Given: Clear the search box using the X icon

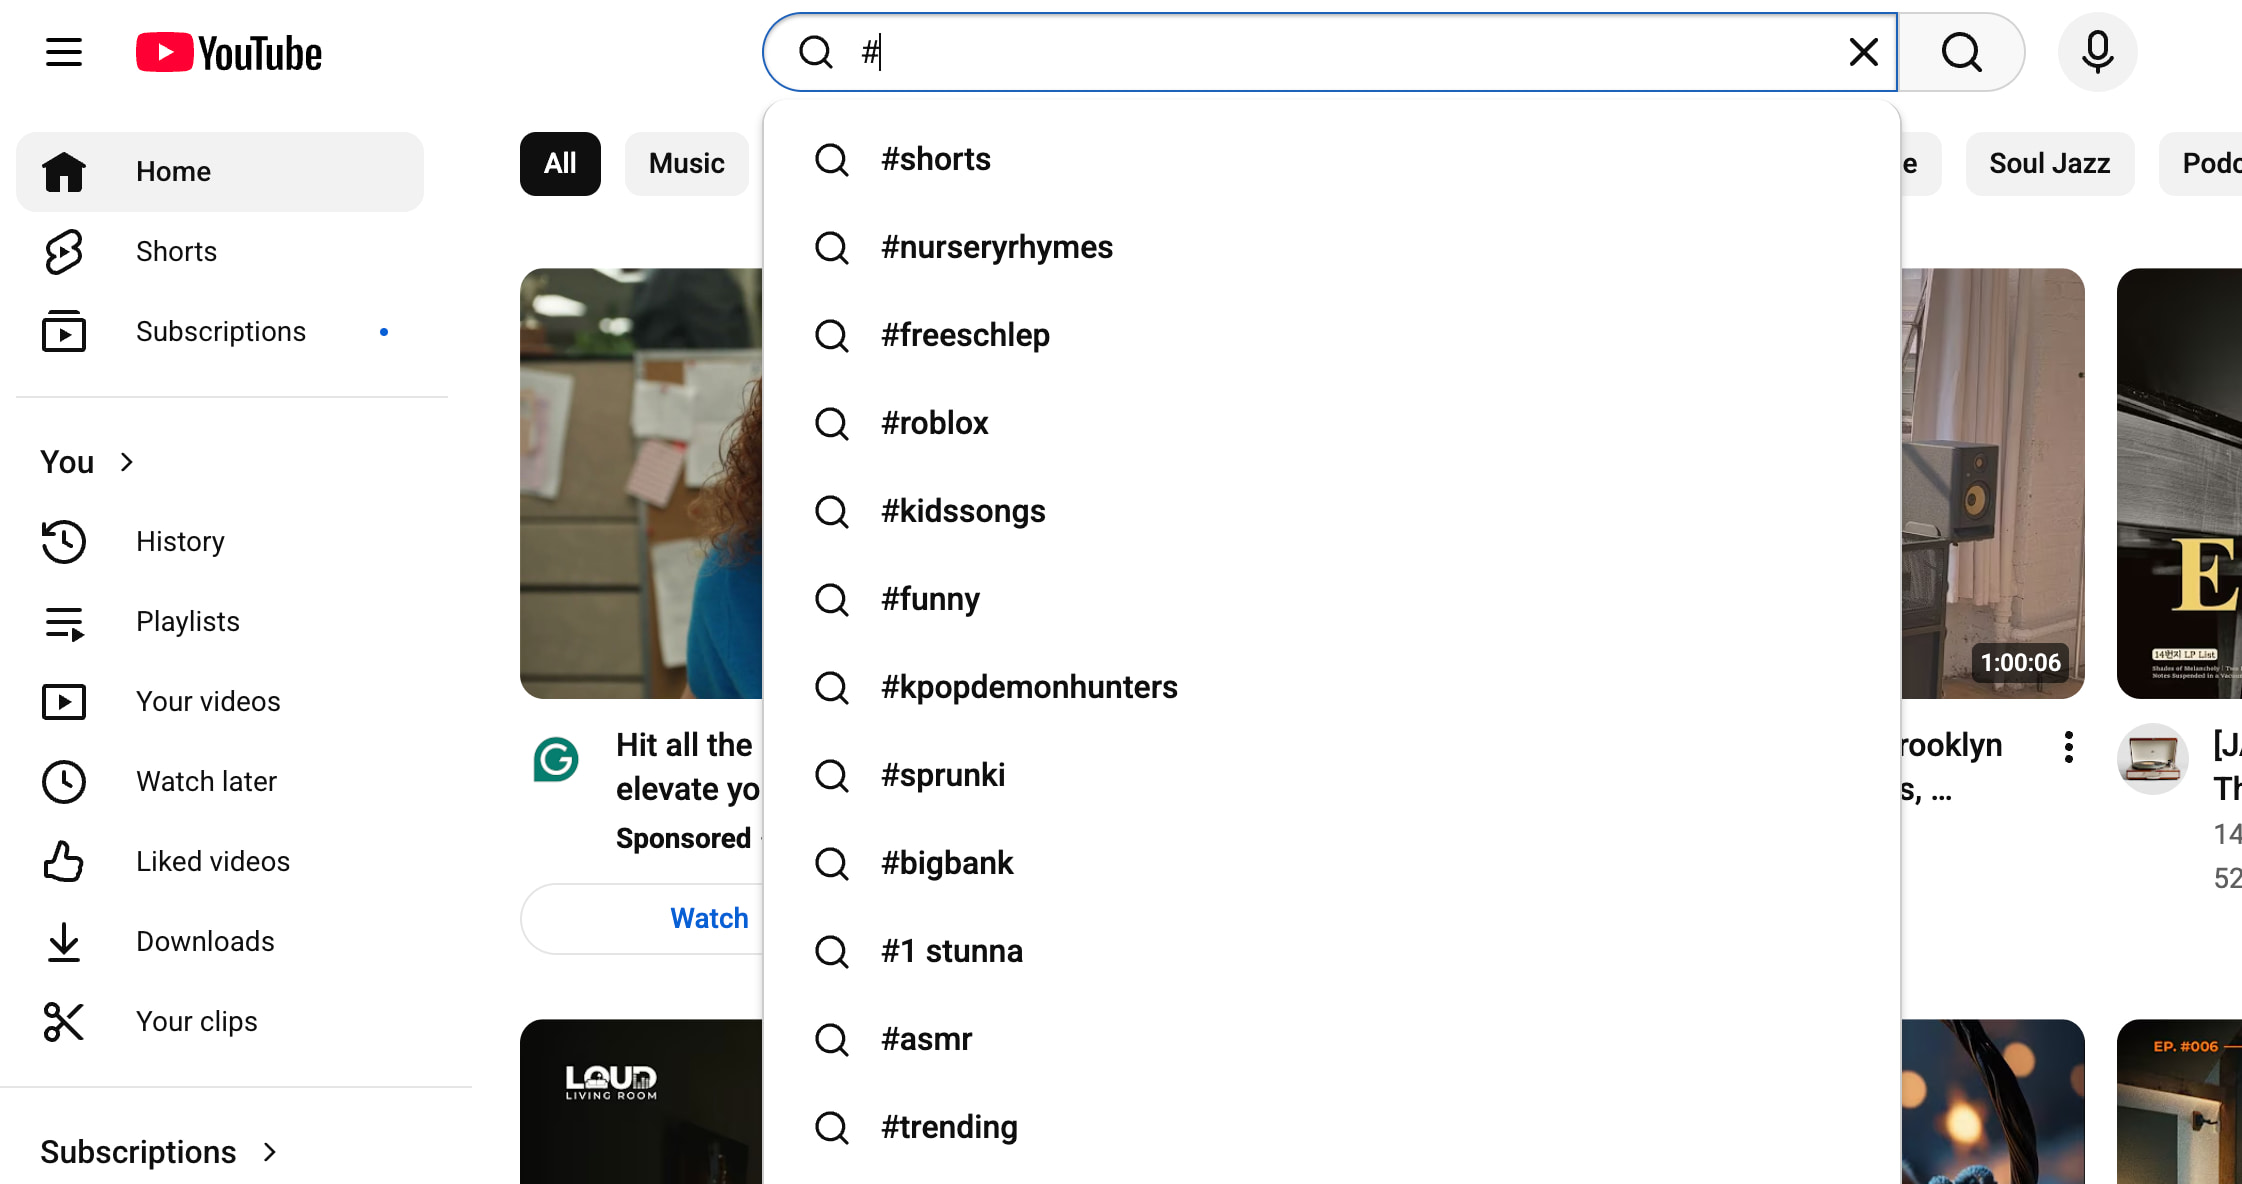Looking at the screenshot, I should click(x=1862, y=52).
